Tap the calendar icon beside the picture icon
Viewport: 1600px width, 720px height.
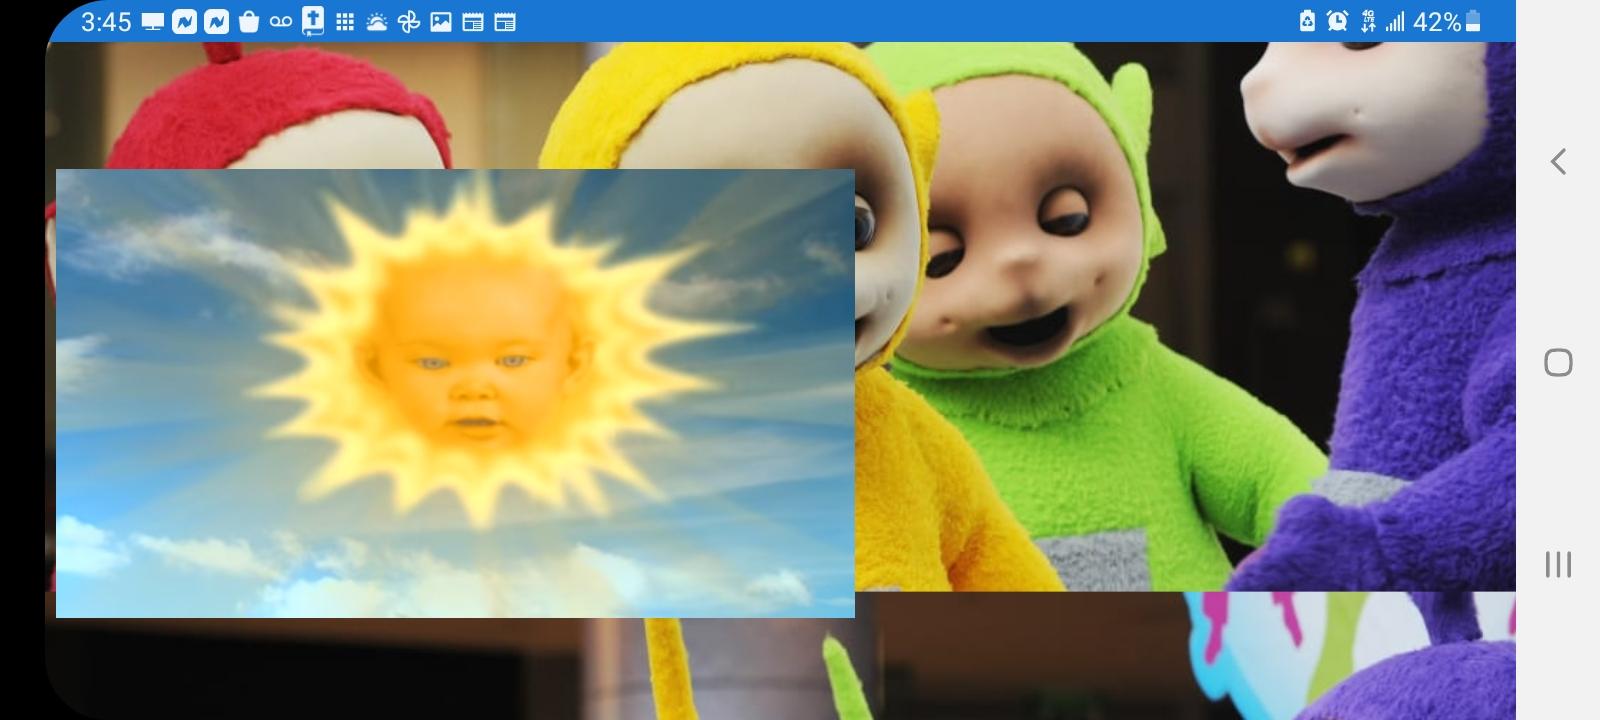473,22
